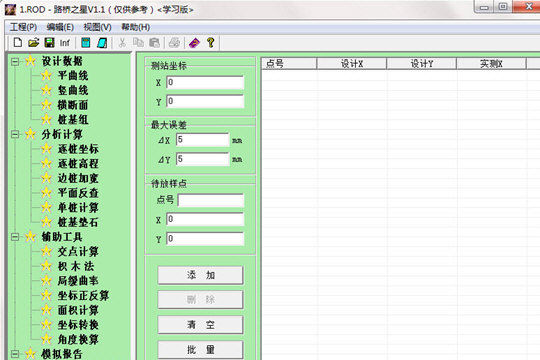Click the 测站坐标 X input field
This screenshot has width=540, height=360.
tap(205, 83)
